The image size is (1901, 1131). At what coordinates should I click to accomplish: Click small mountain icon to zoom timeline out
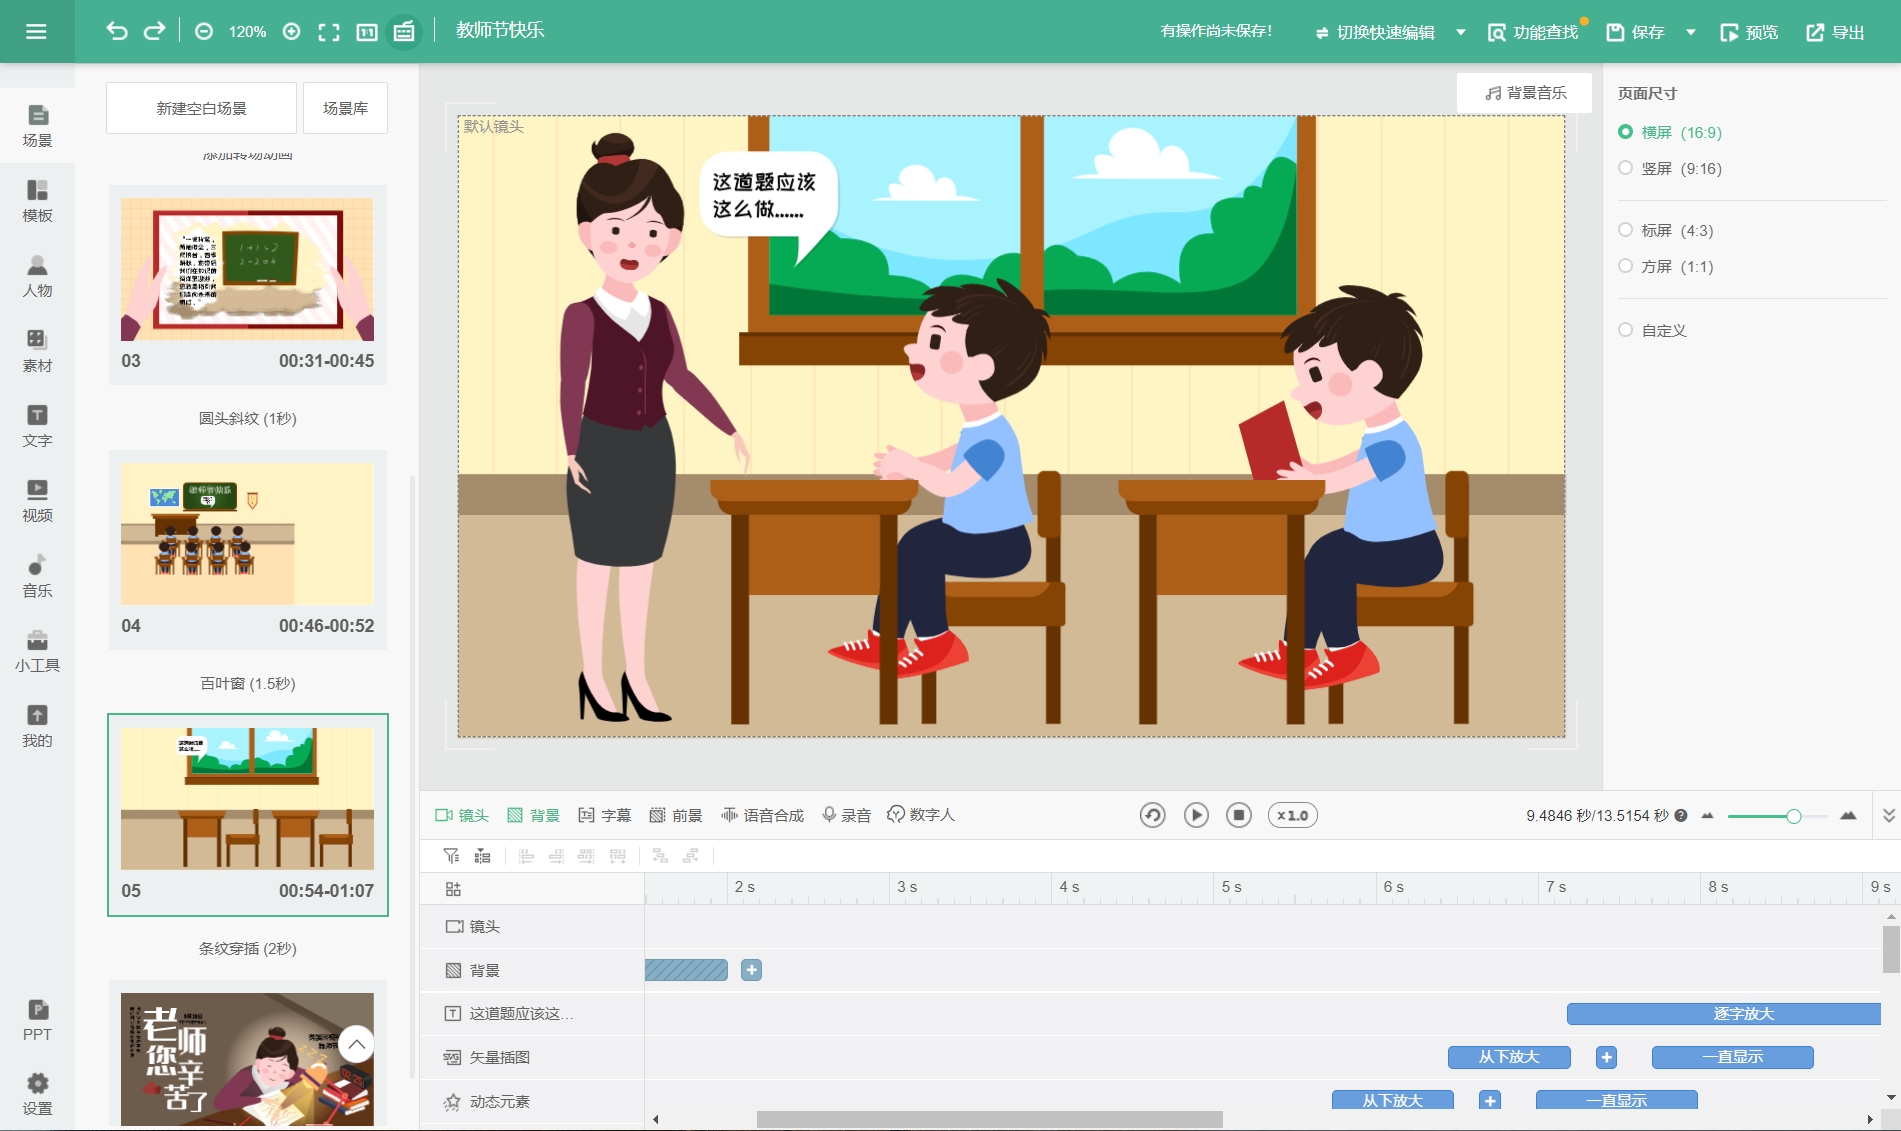pos(1707,815)
